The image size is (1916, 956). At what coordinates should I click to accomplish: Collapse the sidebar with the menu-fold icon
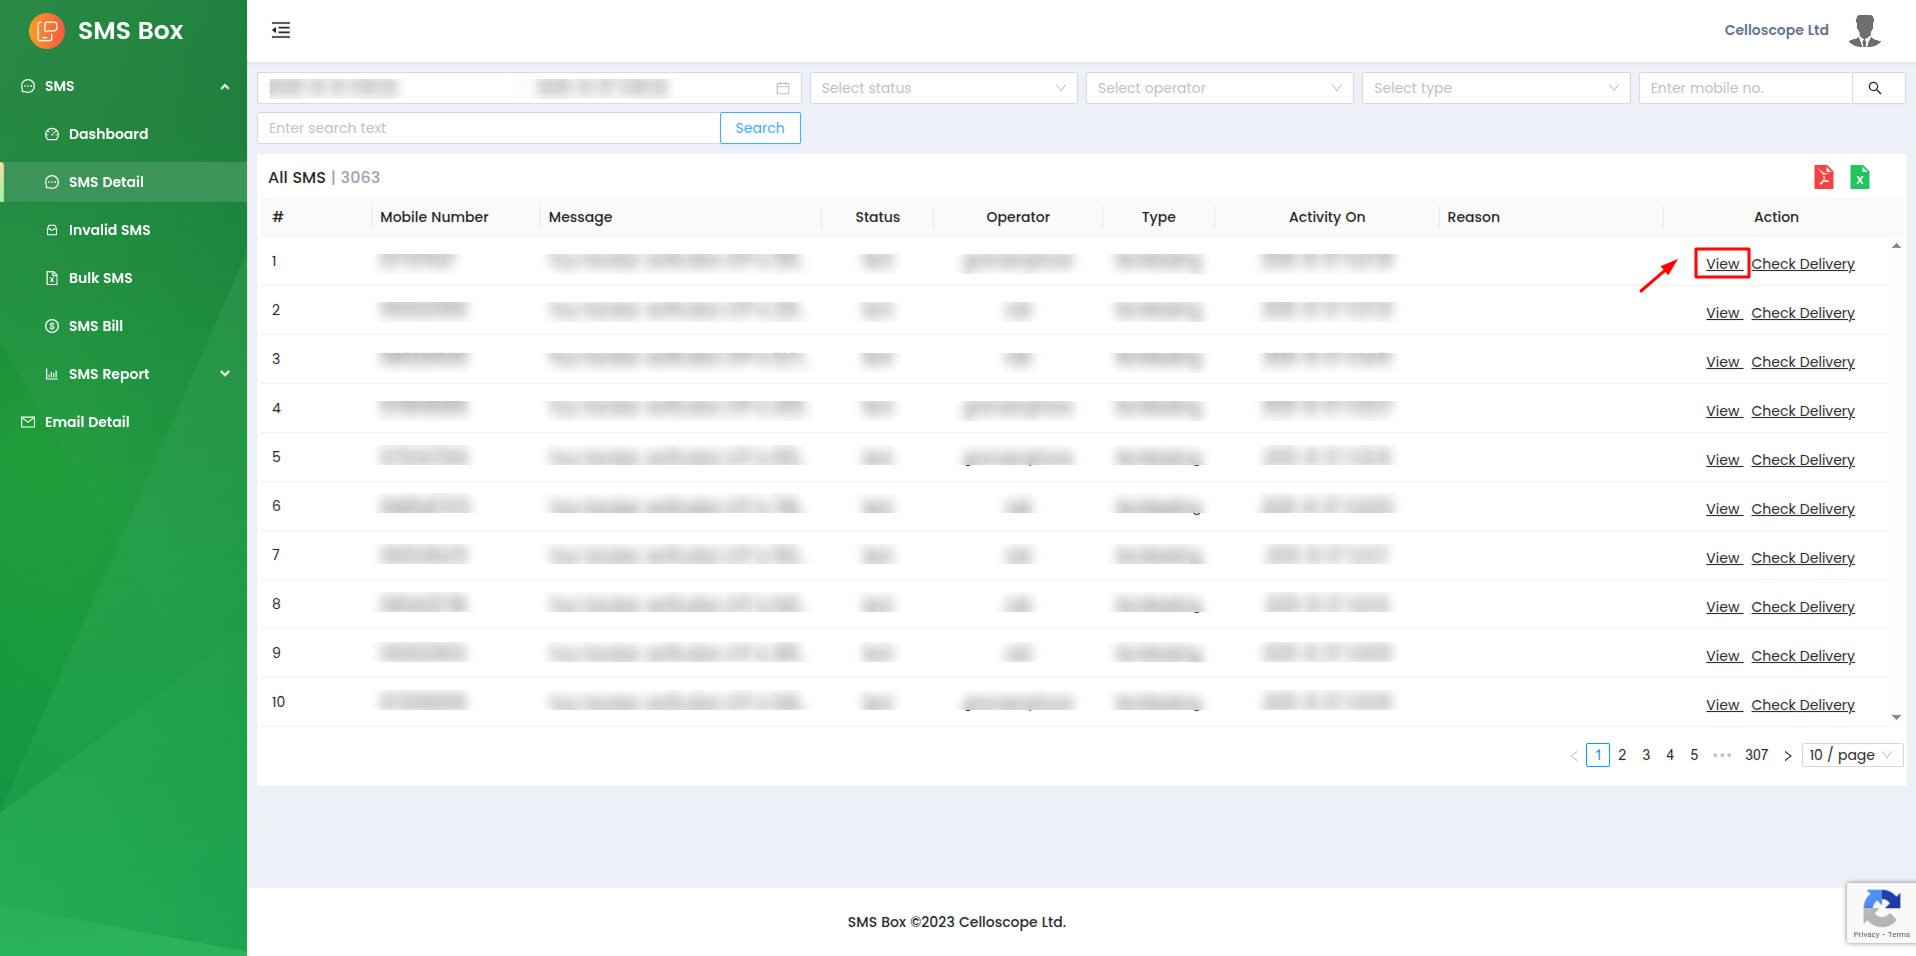[281, 30]
